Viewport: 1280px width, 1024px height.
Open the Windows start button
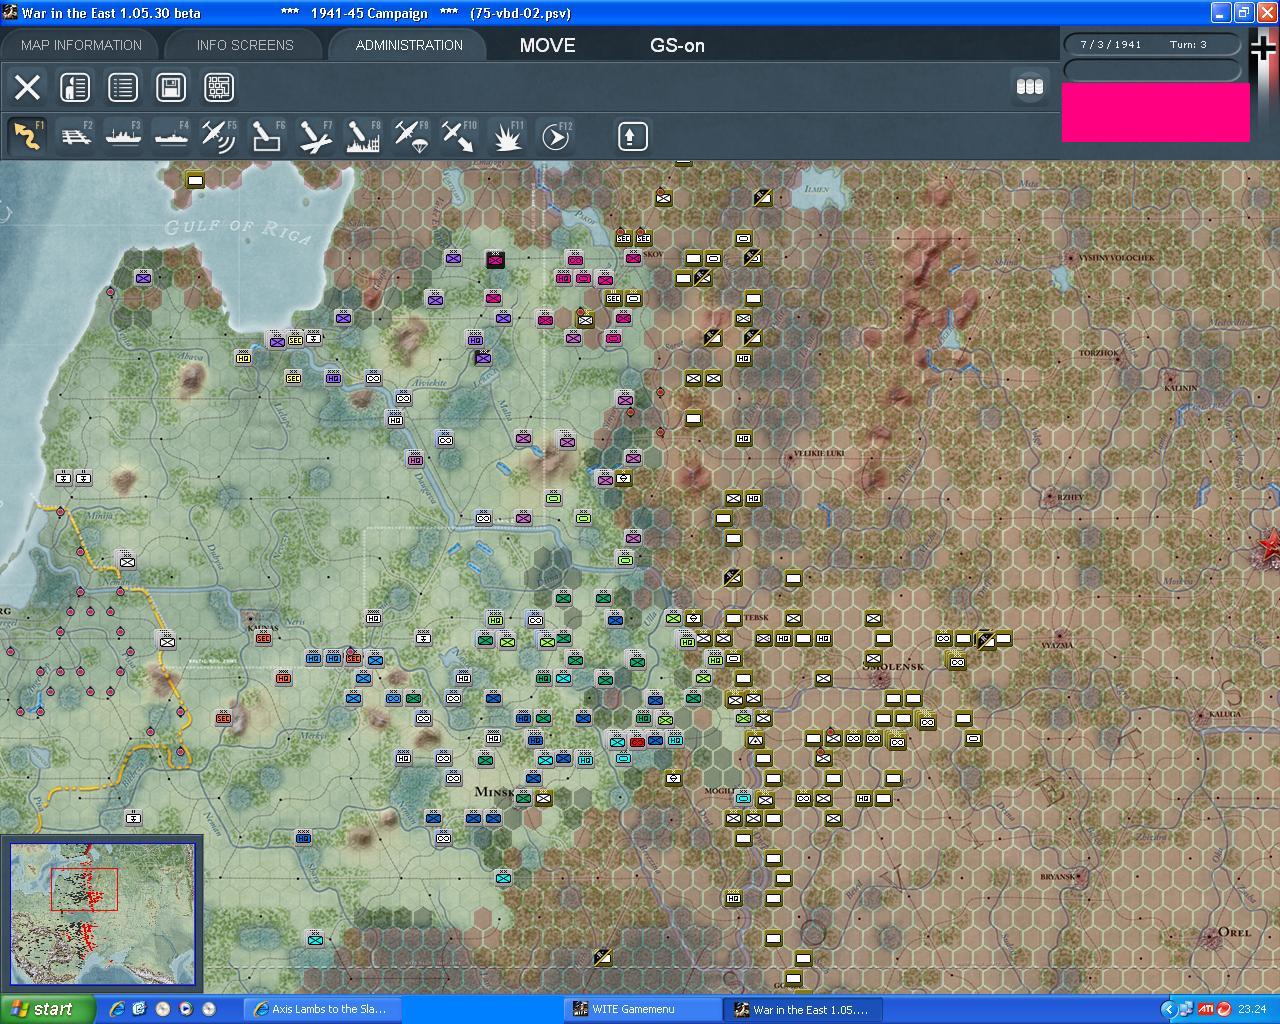48,1009
